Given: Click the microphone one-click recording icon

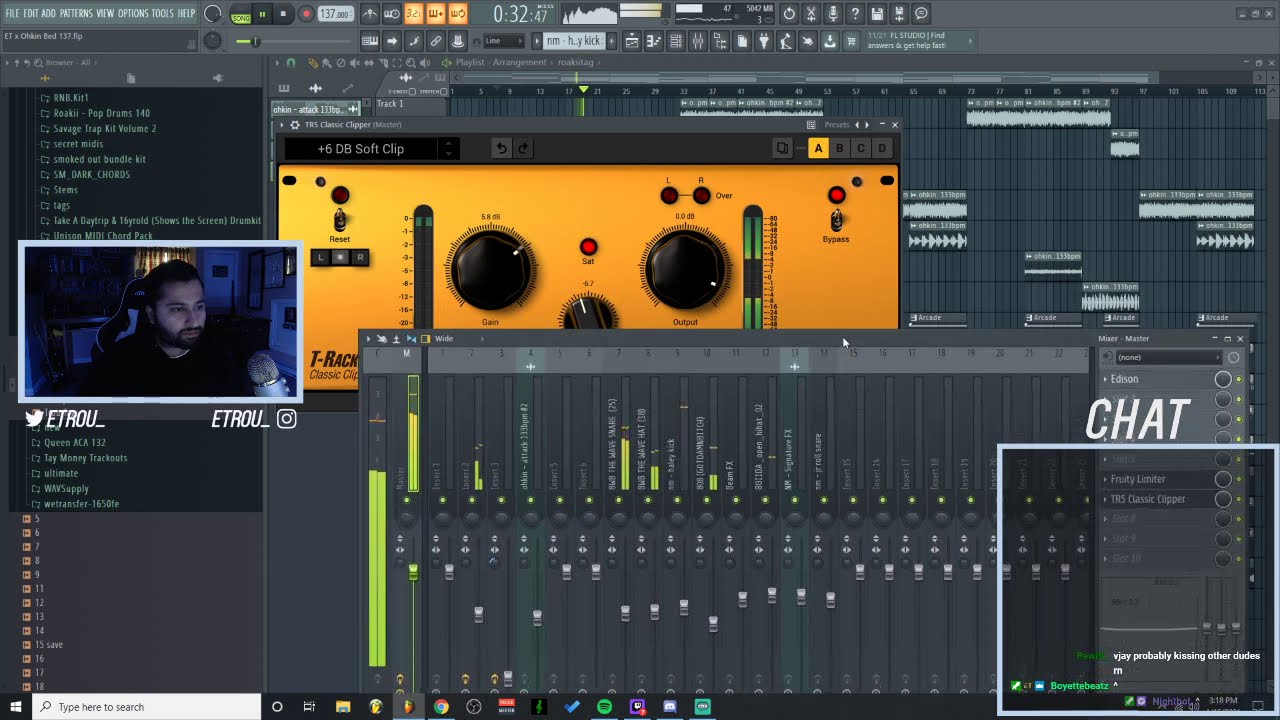Looking at the screenshot, I should tap(834, 14).
